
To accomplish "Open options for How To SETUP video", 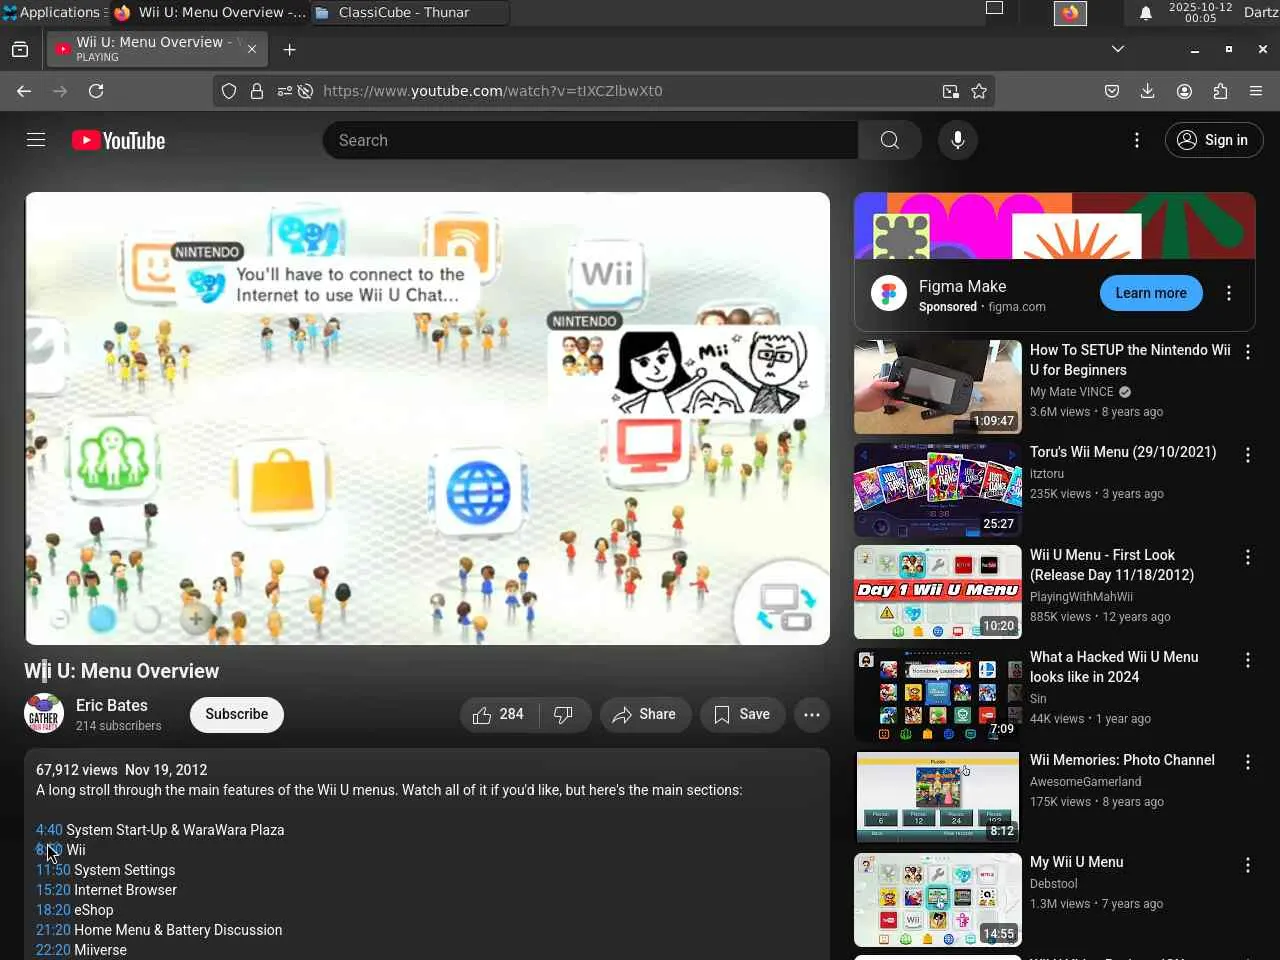I will coord(1248,352).
